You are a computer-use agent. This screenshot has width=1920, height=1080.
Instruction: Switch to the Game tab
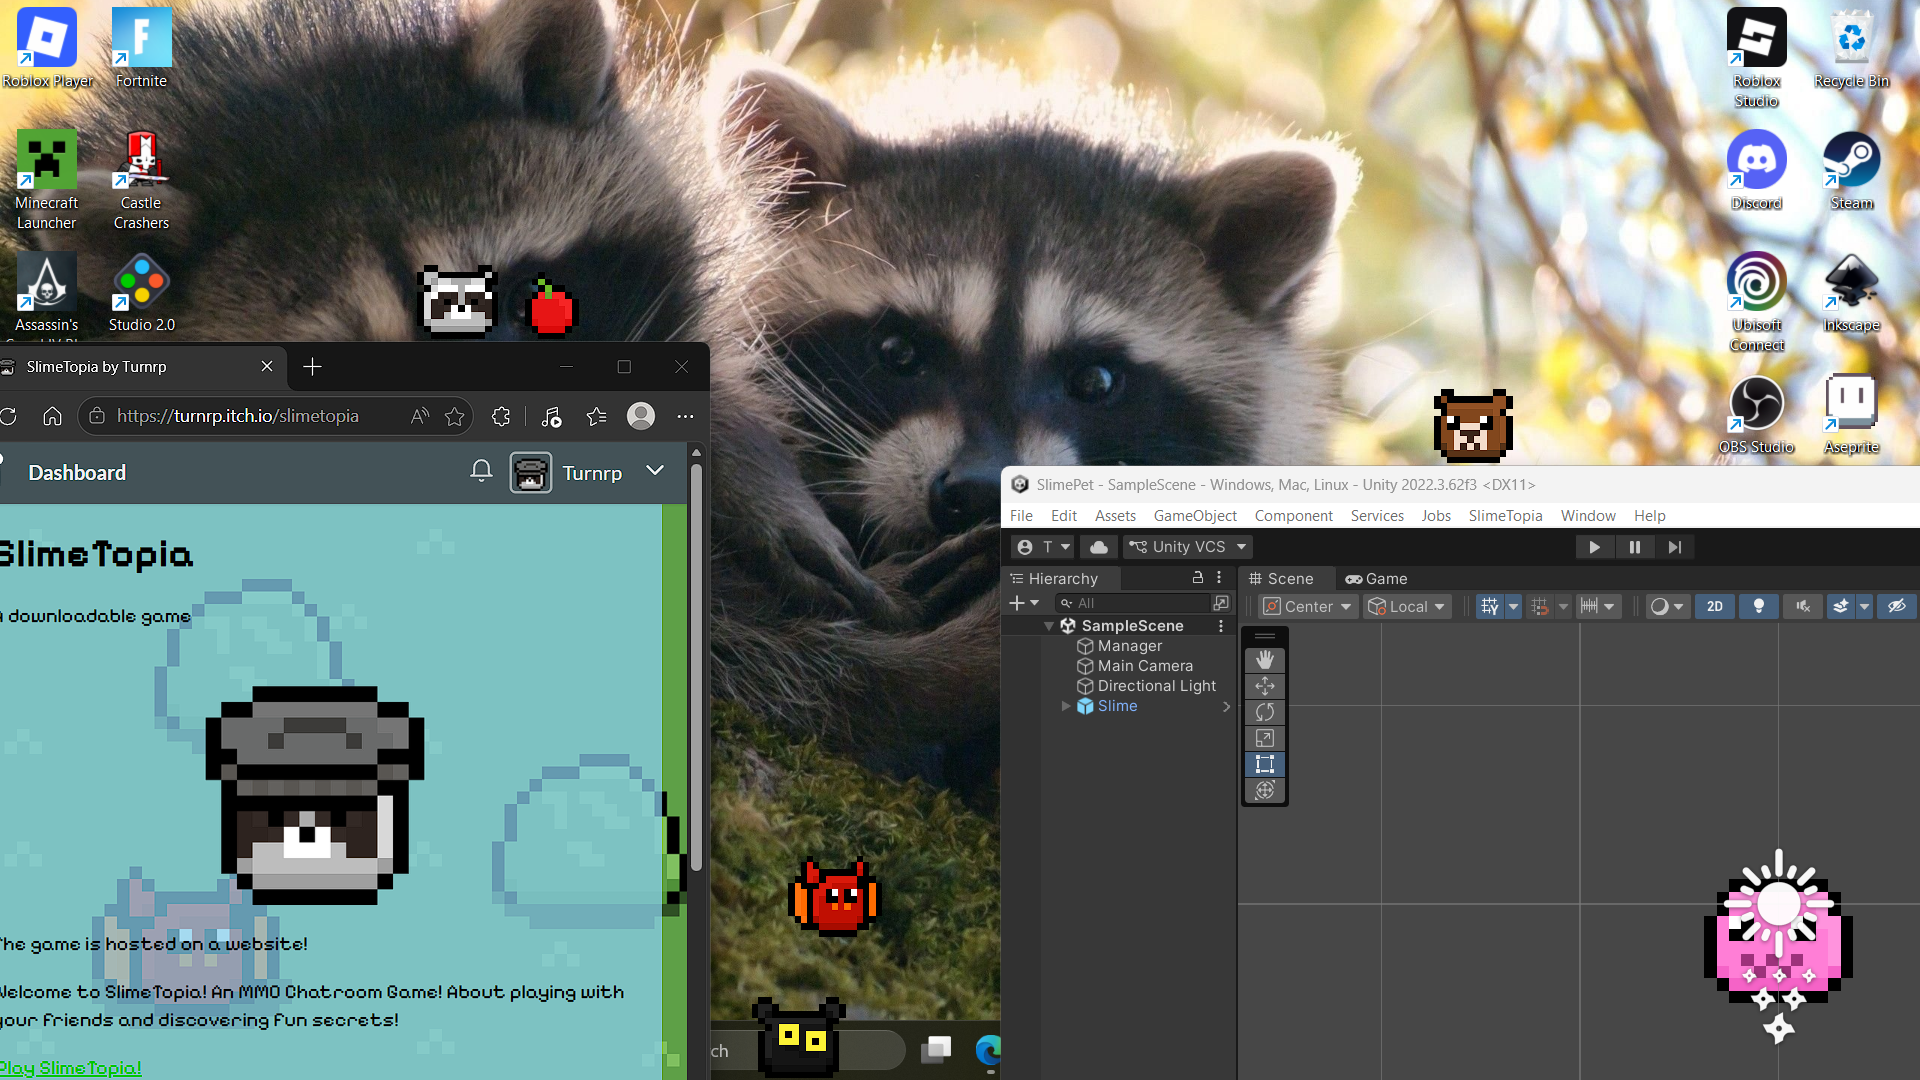[x=1376, y=579]
